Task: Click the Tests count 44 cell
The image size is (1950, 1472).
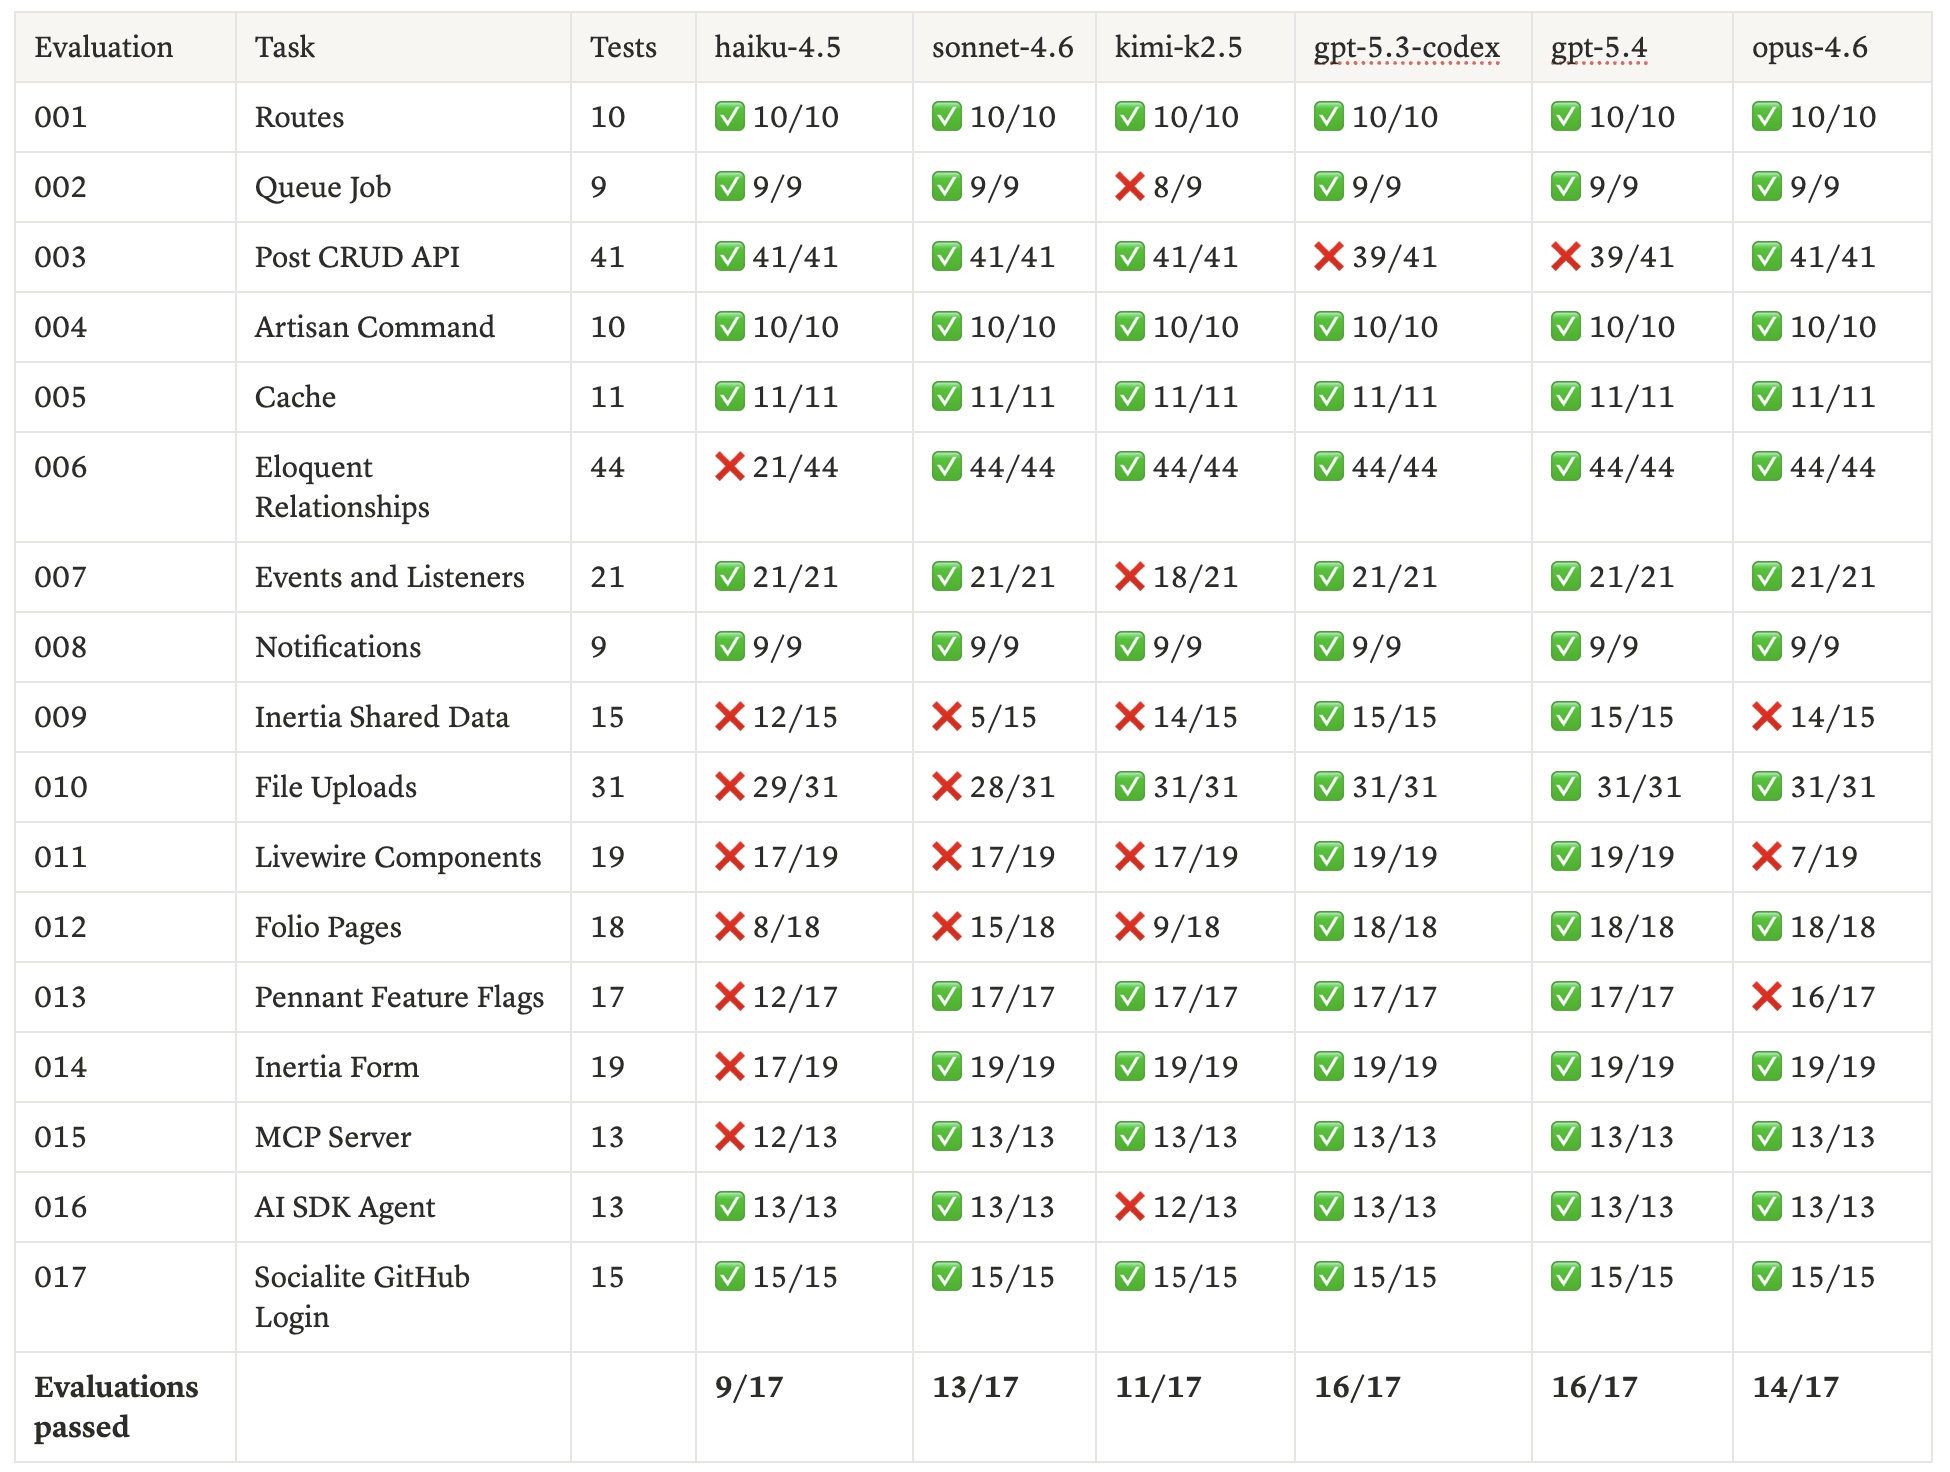Action: pyautogui.click(x=607, y=467)
